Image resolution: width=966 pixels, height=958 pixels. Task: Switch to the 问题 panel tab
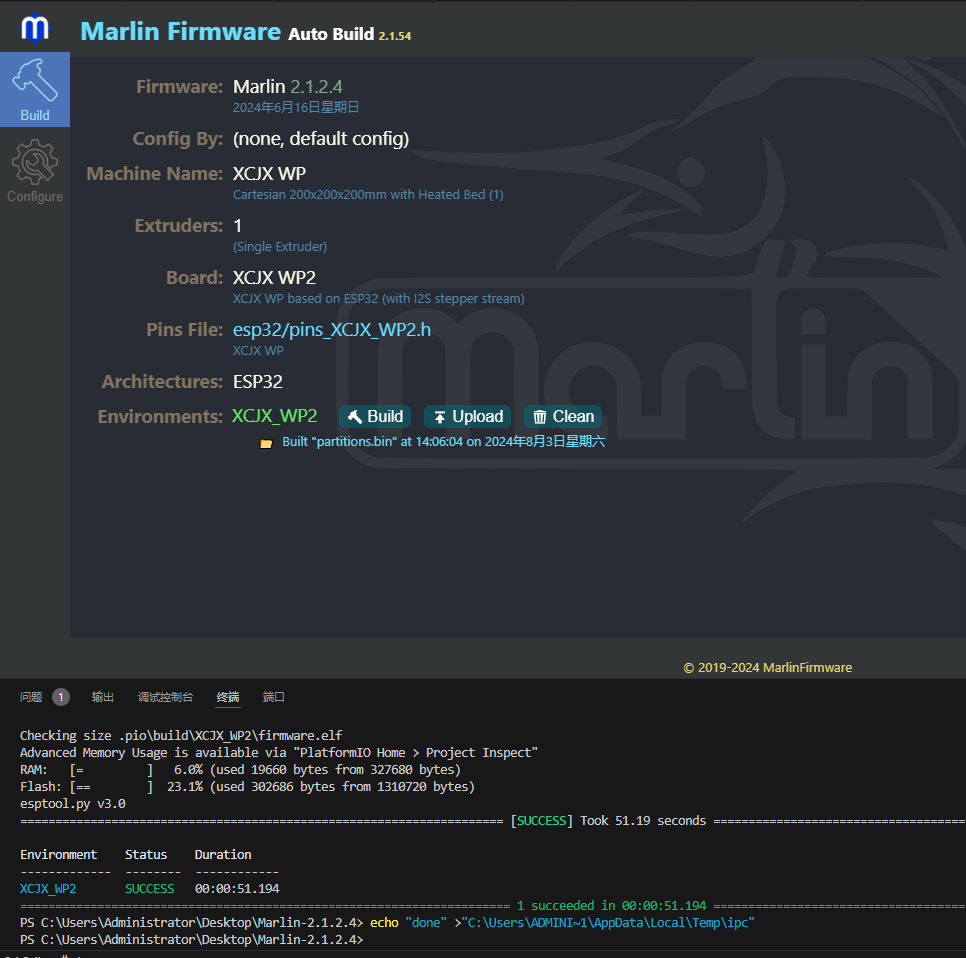[31, 697]
